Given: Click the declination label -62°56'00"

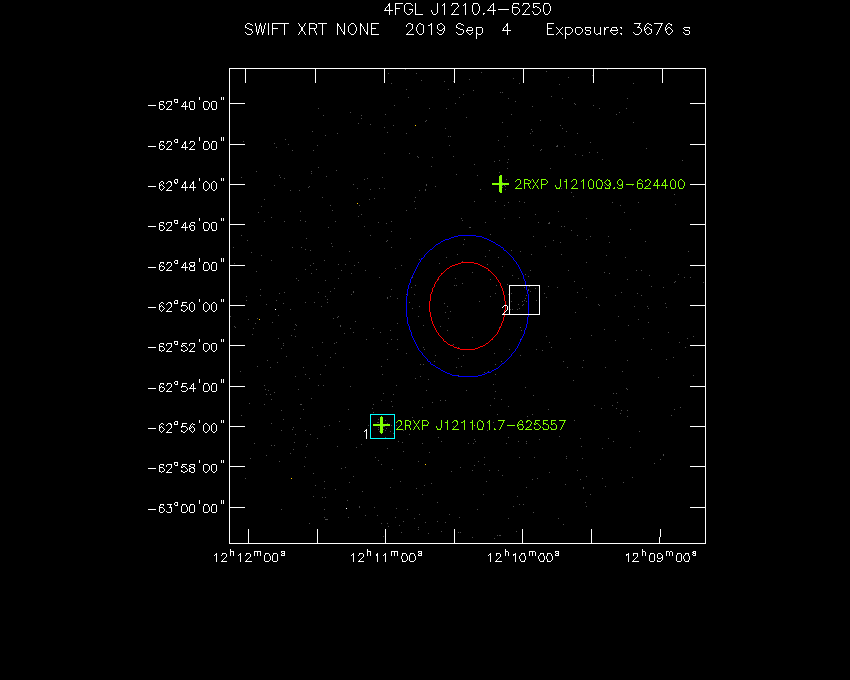Looking at the screenshot, I should pyautogui.click(x=186, y=428).
